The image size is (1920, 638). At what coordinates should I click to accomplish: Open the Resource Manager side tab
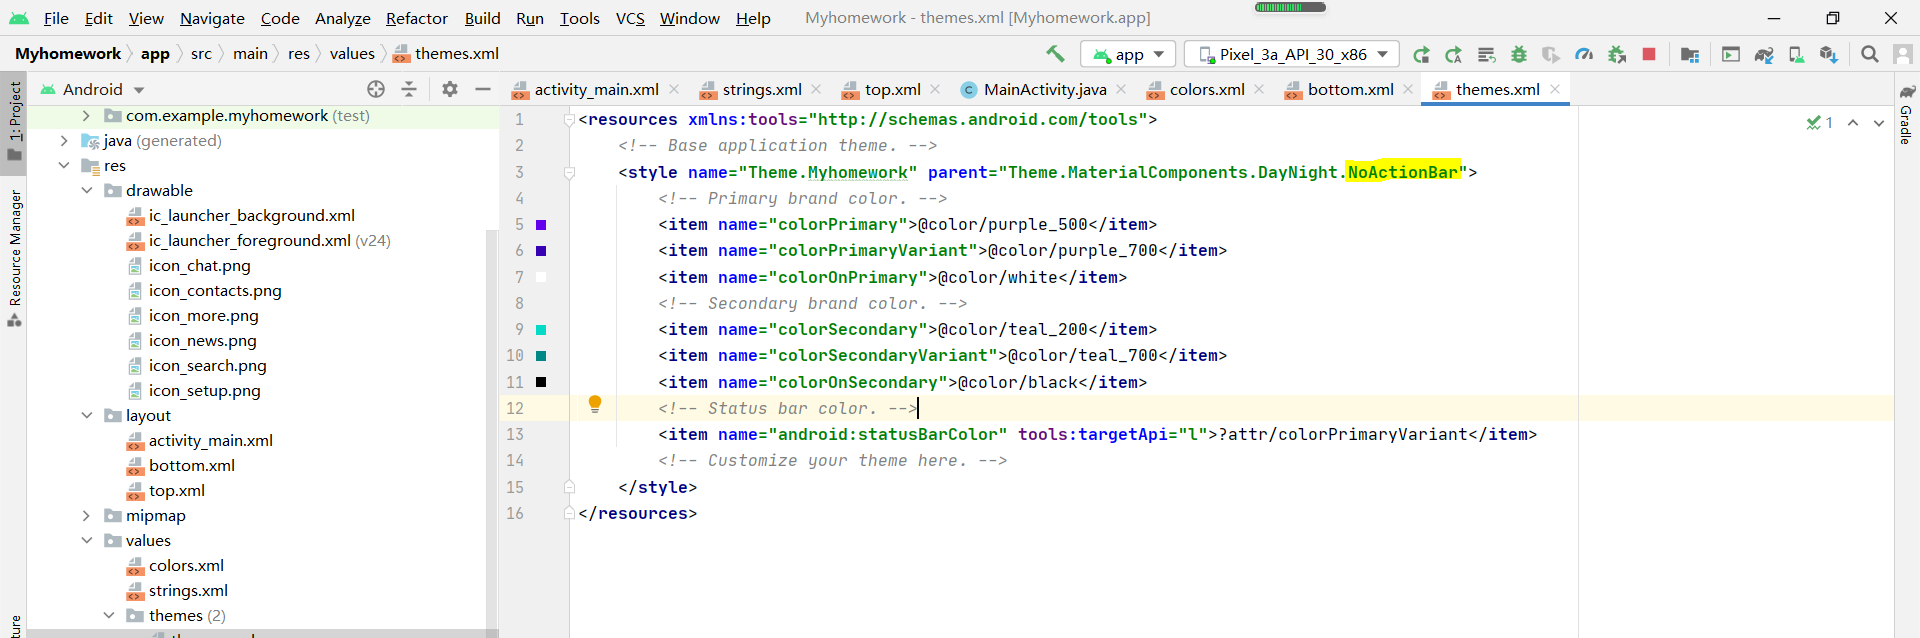click(14, 257)
